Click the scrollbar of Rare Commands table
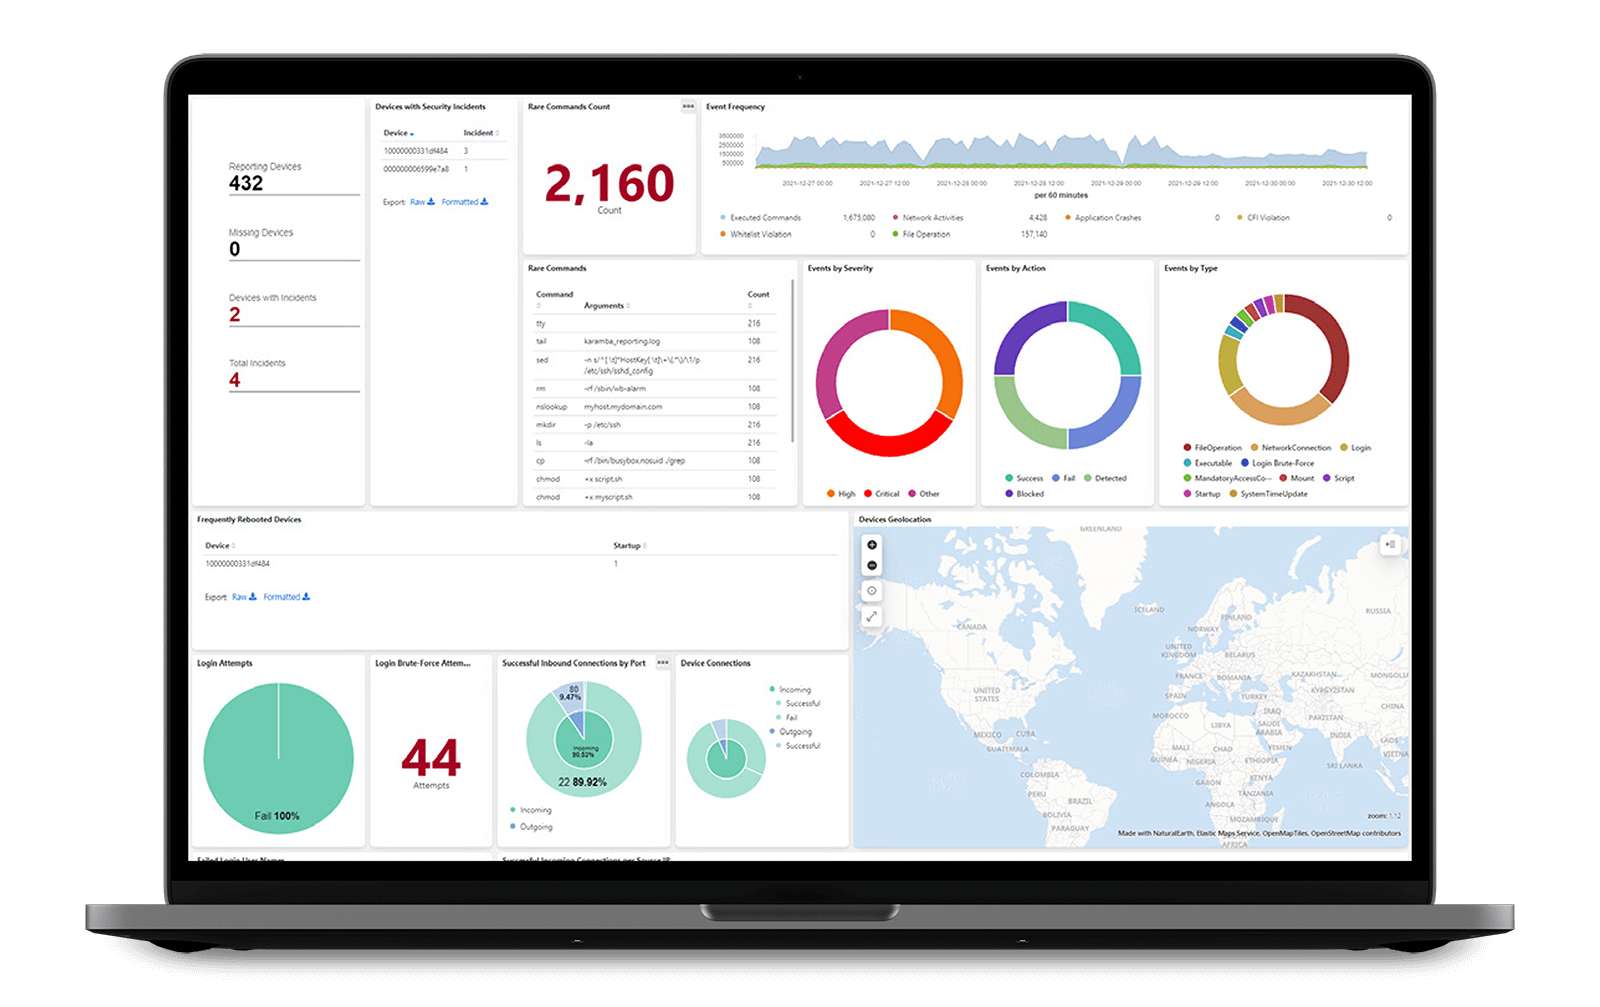The height and width of the screenshot is (1007, 1600). point(793,360)
